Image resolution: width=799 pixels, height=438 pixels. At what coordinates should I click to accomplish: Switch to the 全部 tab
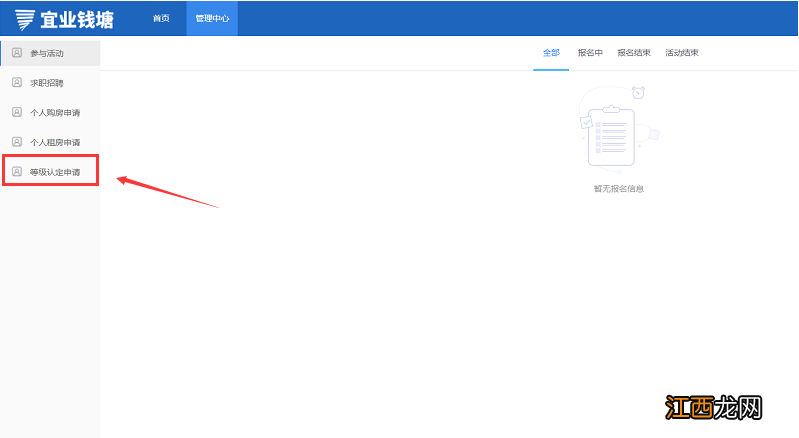point(551,53)
